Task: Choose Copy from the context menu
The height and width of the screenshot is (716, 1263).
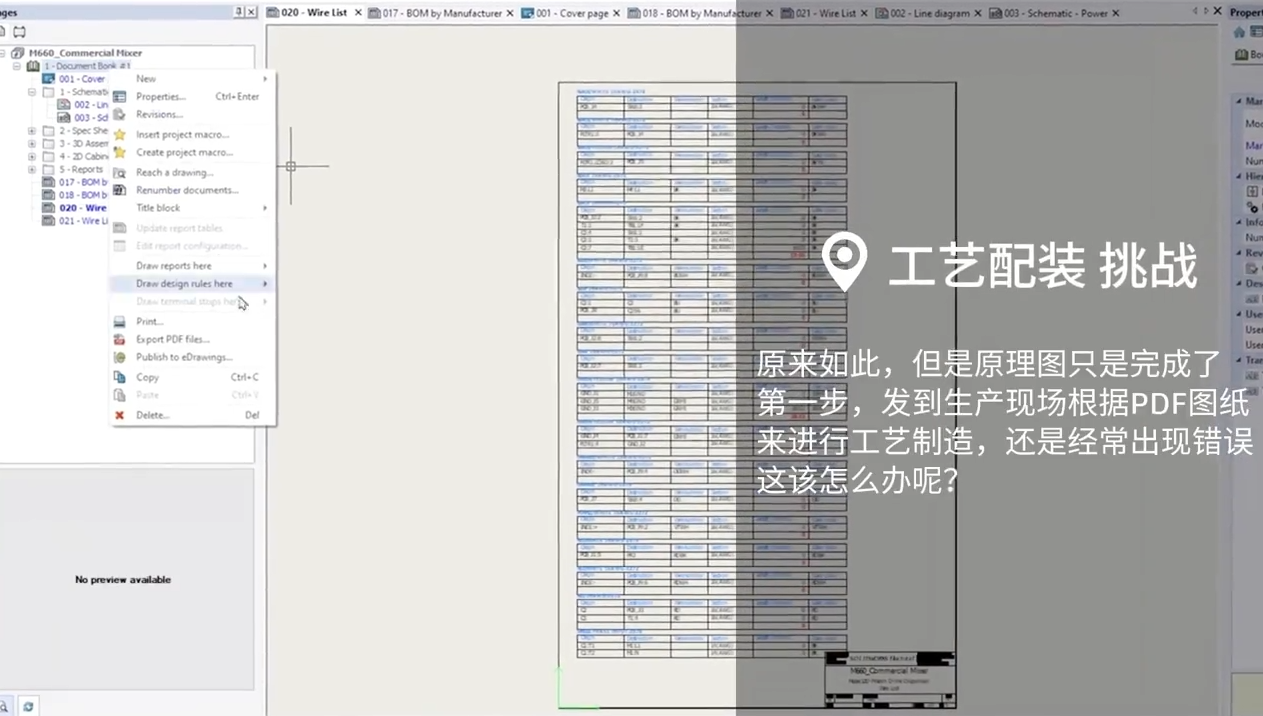Action: (x=148, y=378)
